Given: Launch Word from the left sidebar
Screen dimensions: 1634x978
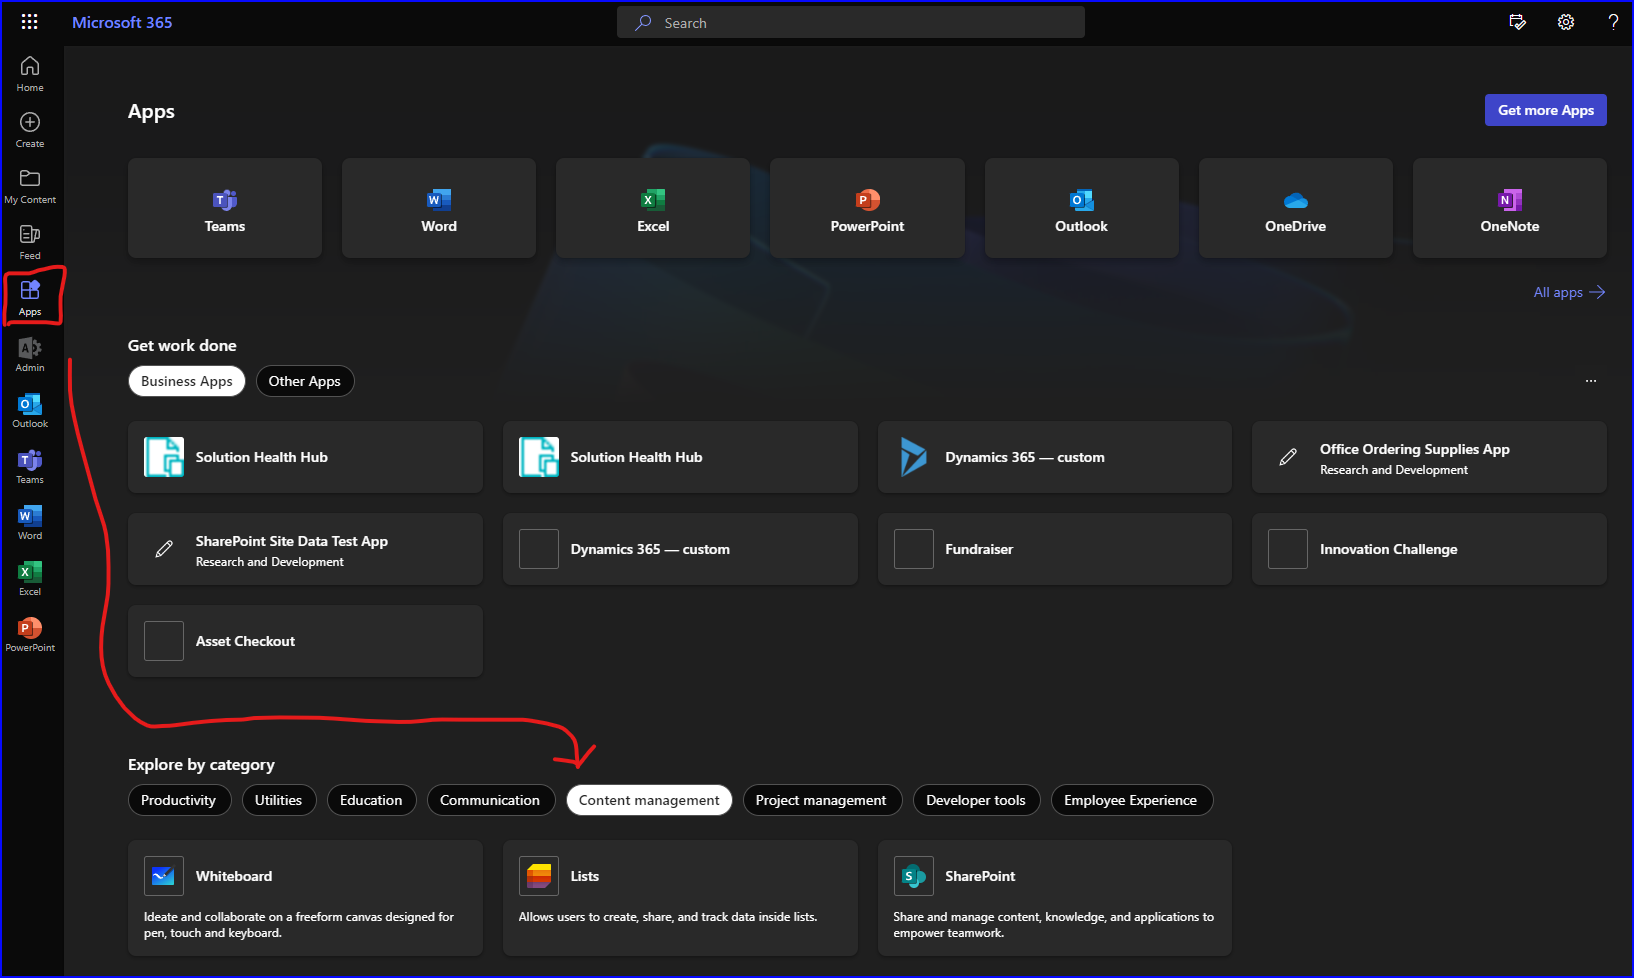Looking at the screenshot, I should click(30, 522).
